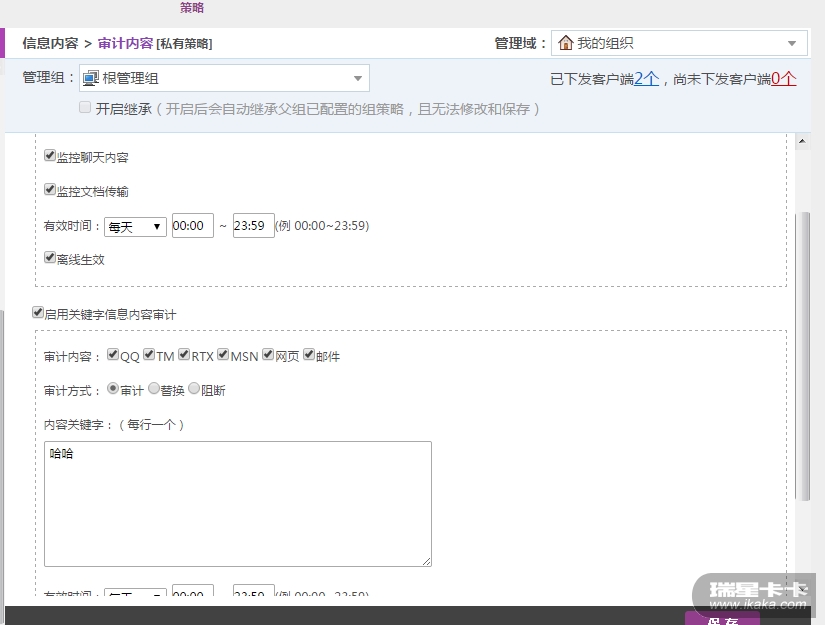825x625 pixels.
Task: Toggle the 开启继承 checkbox
Action: coord(85,107)
